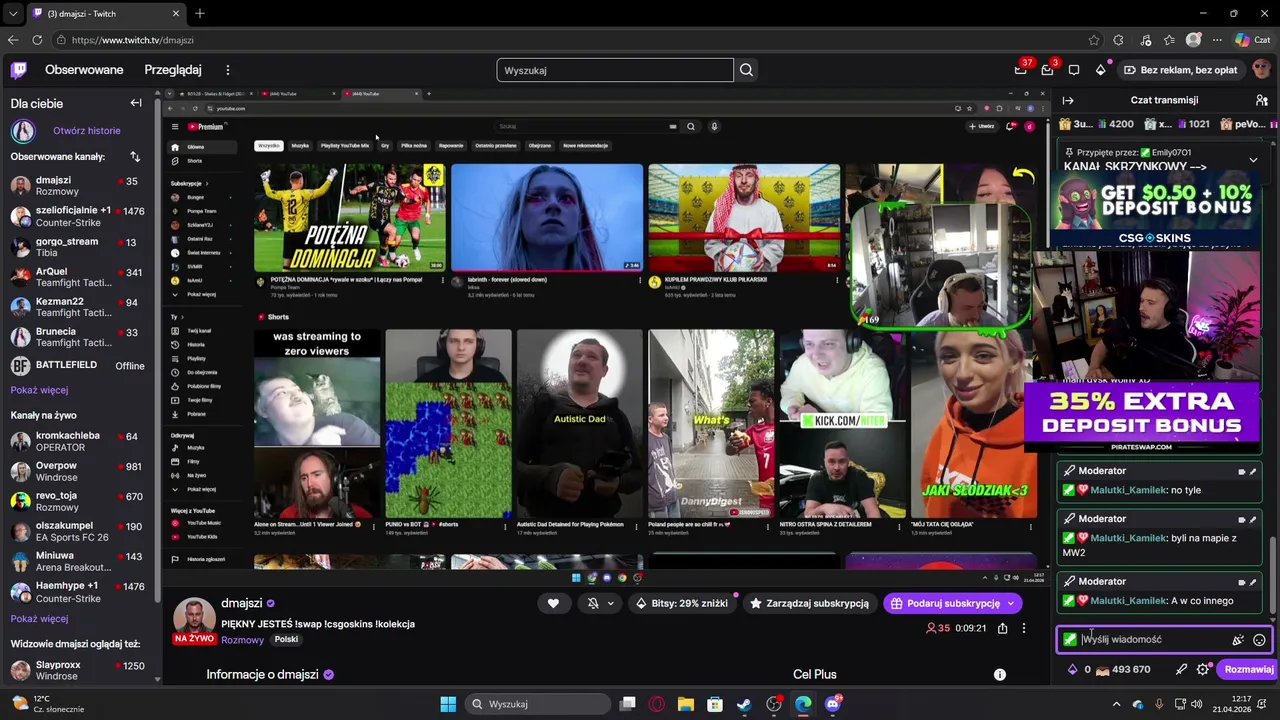Collapse the Dla ciebie sidebar
1280x720 pixels.
136,103
